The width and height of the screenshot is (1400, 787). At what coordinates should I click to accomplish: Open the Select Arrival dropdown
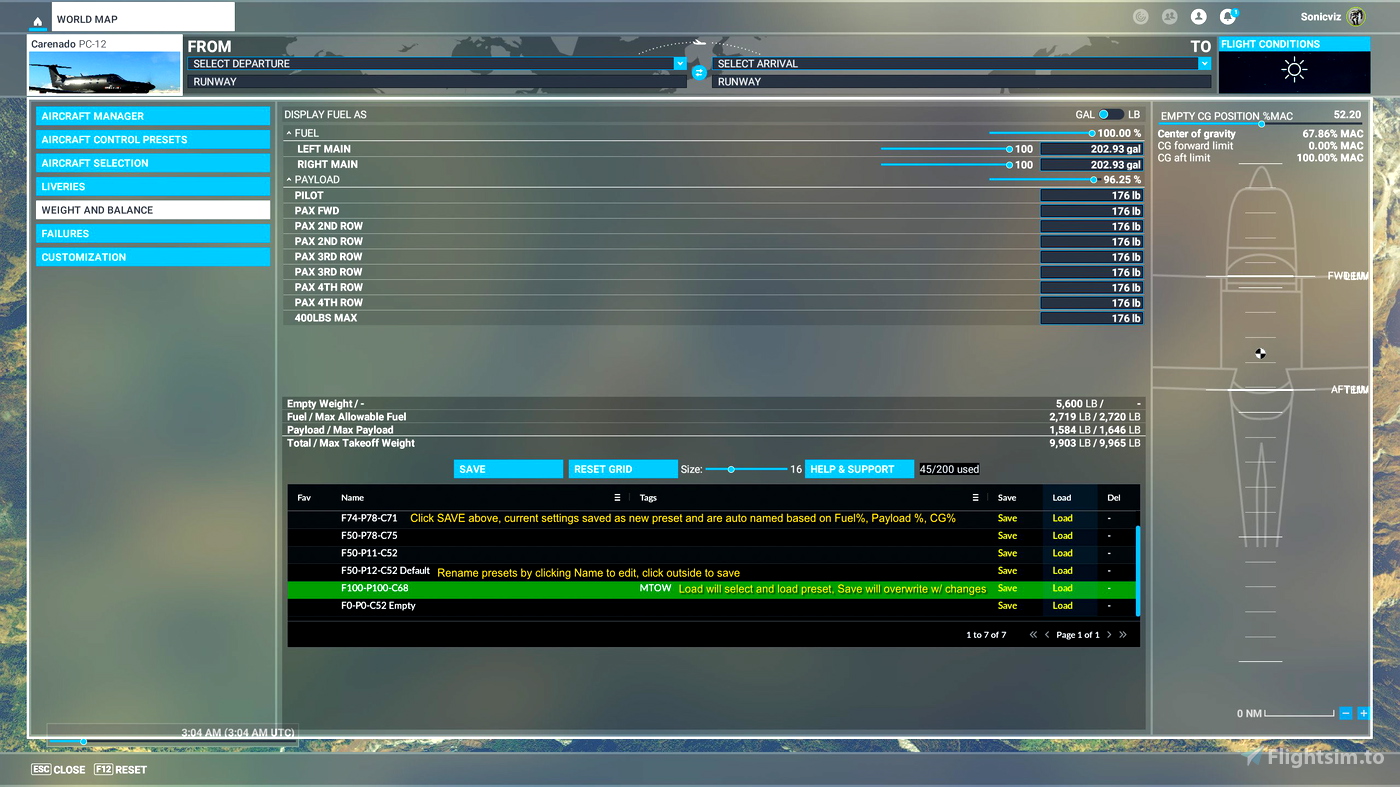pyautogui.click(x=1204, y=63)
